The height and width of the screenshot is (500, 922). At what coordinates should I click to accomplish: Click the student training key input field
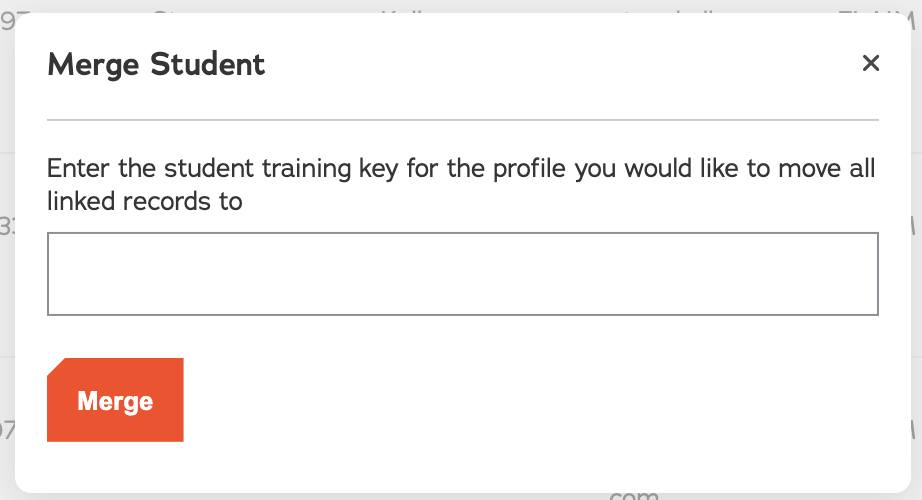tap(462, 274)
